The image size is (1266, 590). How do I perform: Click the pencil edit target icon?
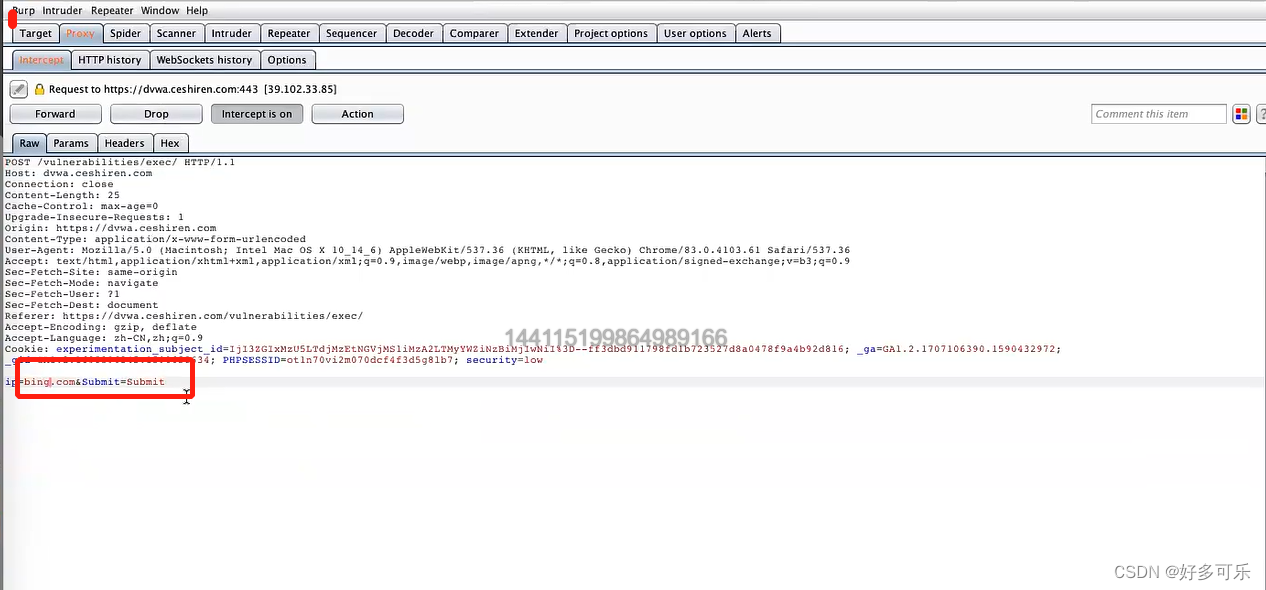[19, 89]
